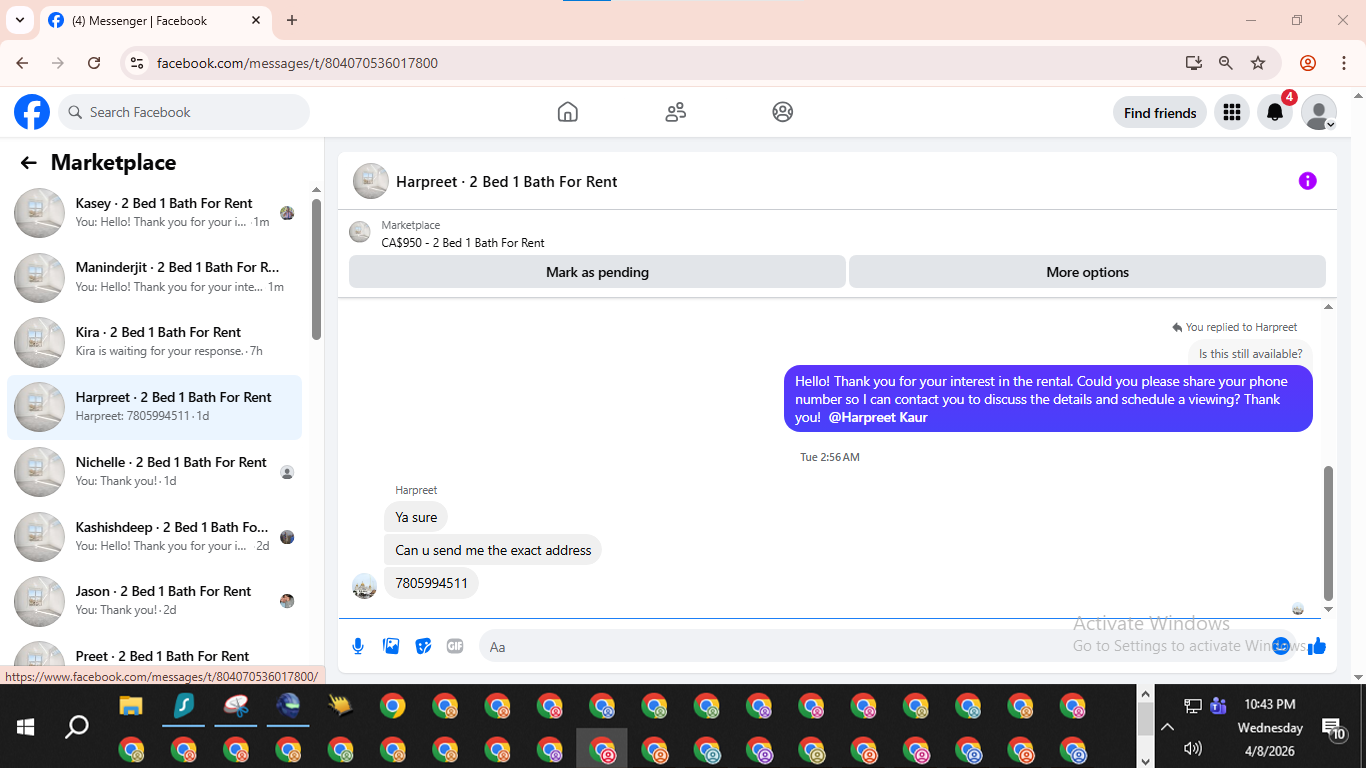Click the '7805994511' message bubble
Viewport: 1366px width, 768px height.
point(431,583)
